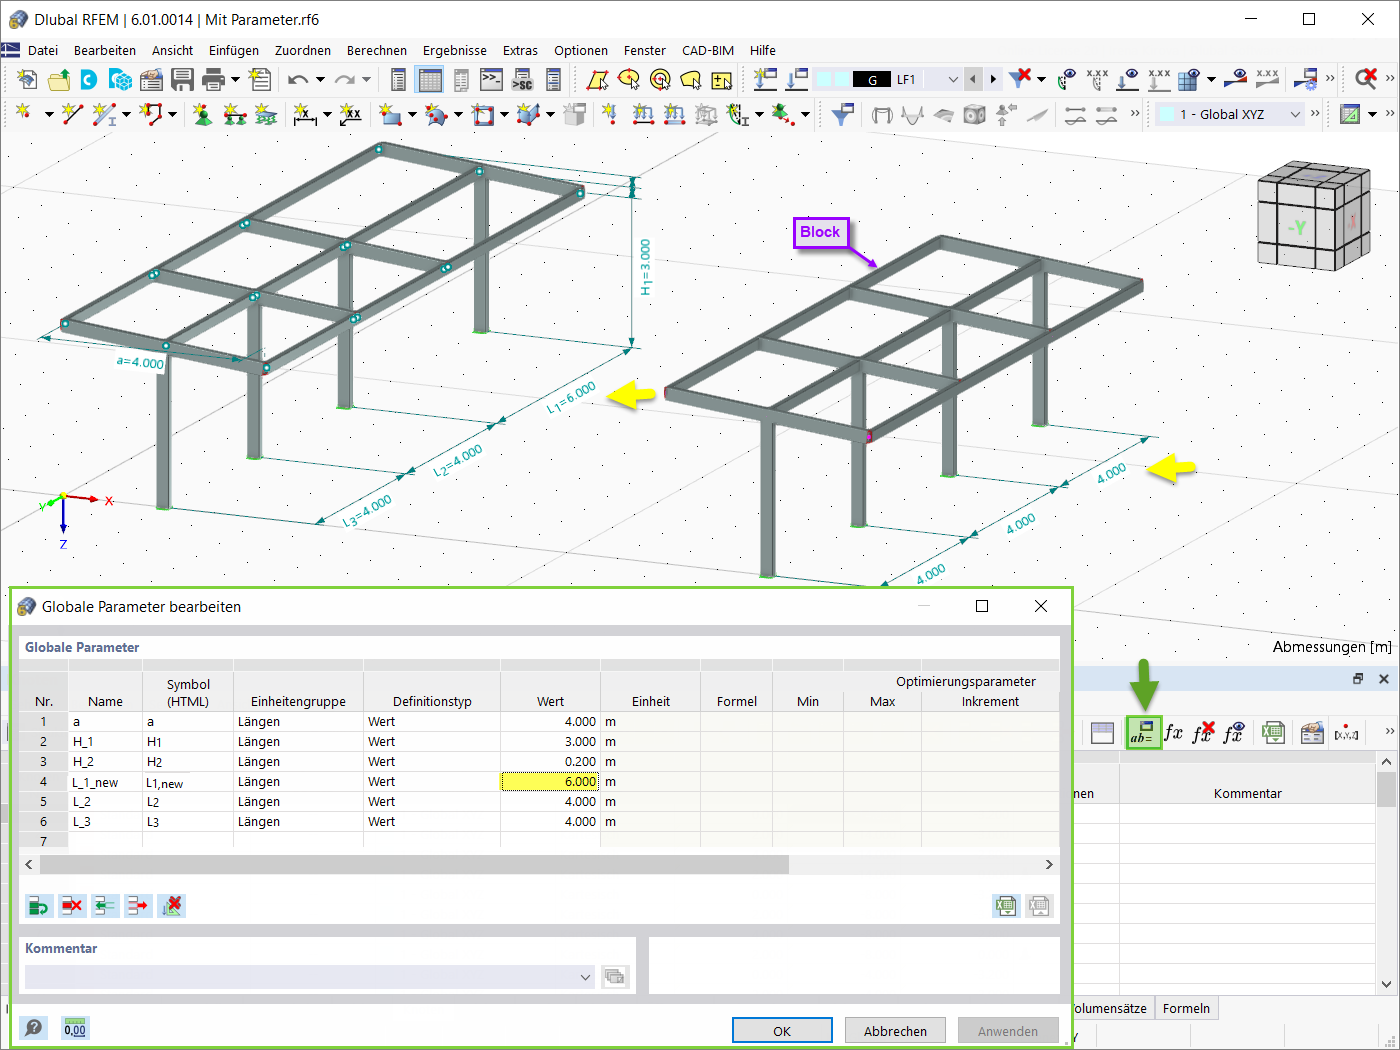1400x1050 pixels.
Task: Open help in the Globale Parameter dialog
Action: coord(34,1028)
